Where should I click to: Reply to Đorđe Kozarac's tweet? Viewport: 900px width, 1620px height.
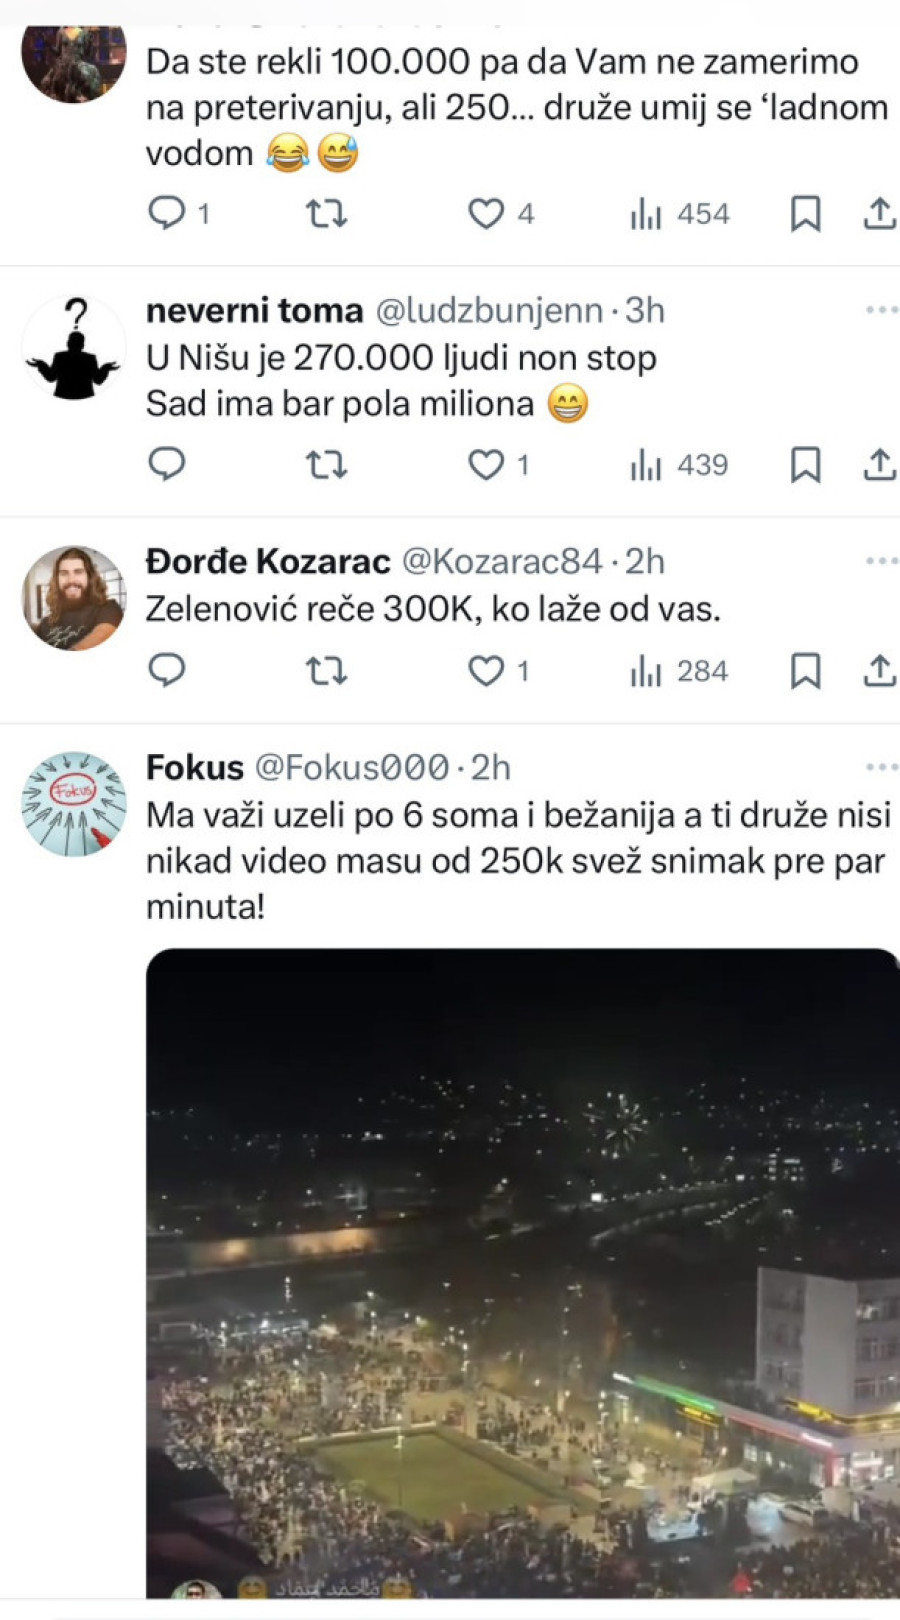(x=167, y=671)
